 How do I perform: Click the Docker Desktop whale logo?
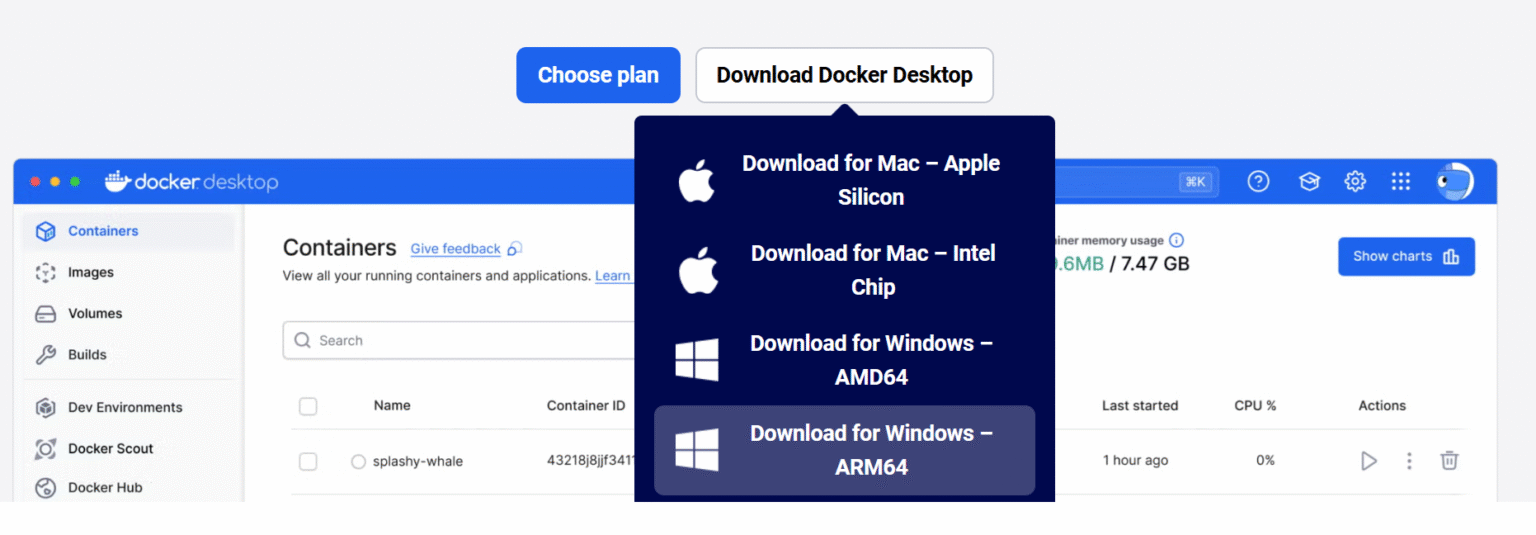click(x=117, y=181)
